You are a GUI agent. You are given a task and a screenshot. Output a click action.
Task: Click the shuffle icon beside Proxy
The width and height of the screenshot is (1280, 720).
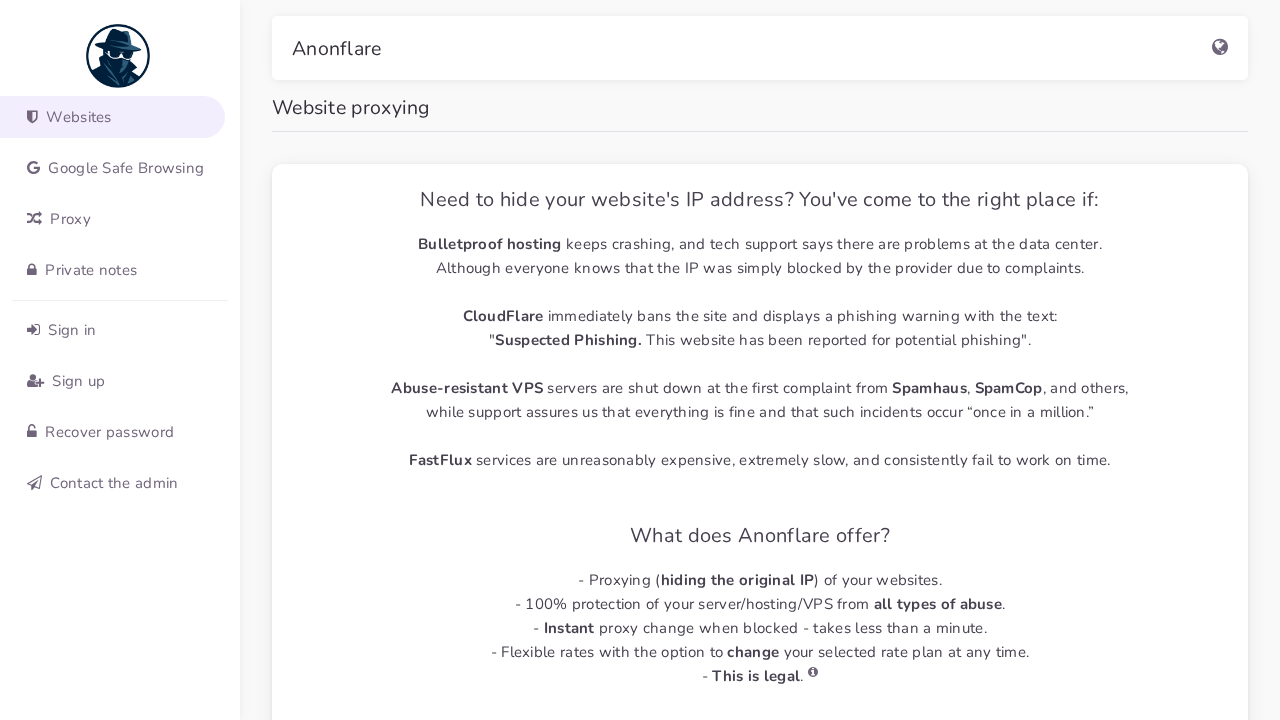tap(33, 219)
